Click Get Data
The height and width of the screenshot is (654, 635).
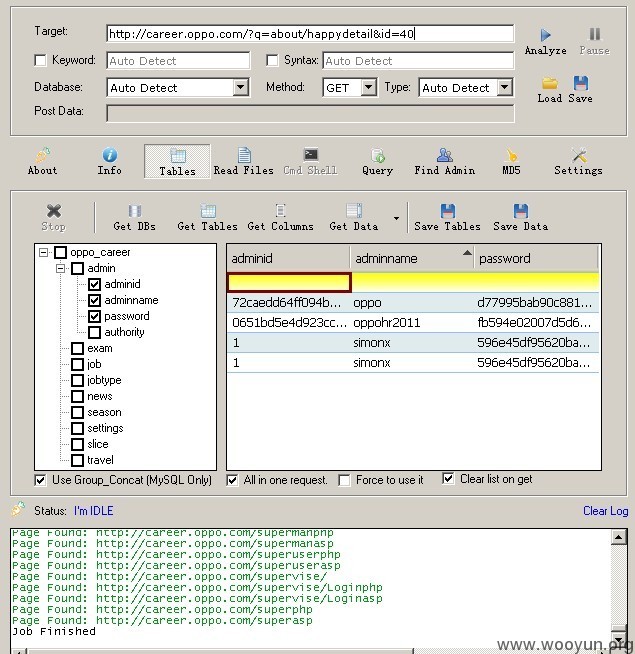click(x=354, y=217)
